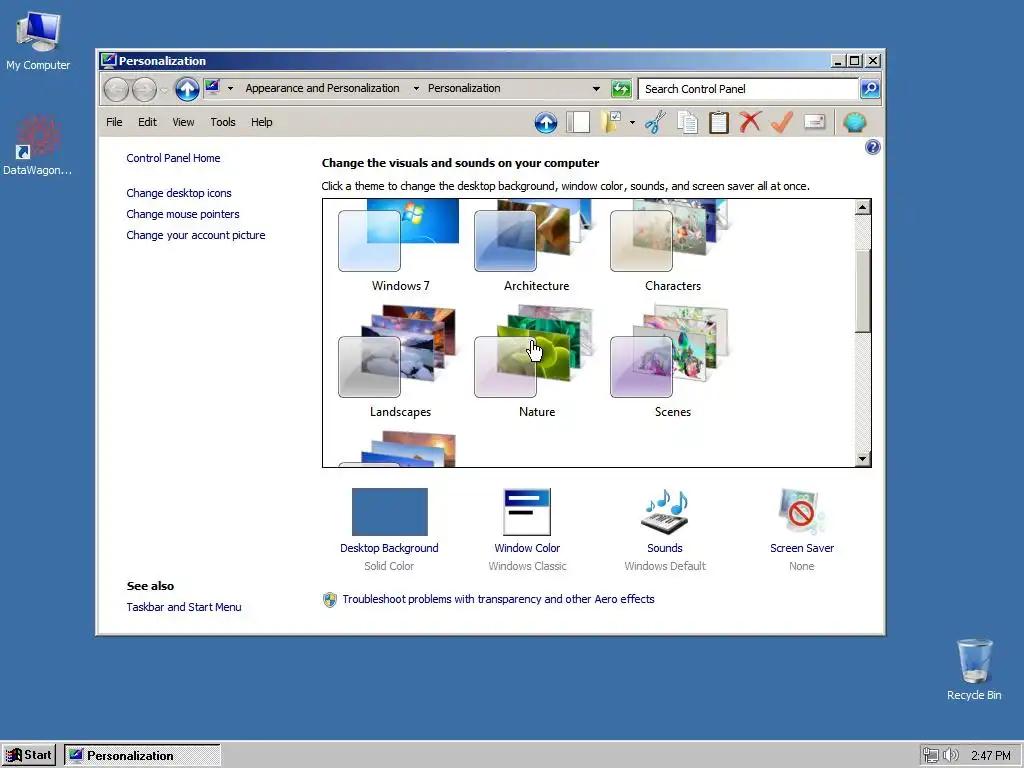Click the search magnifier button
Screen dimensions: 1024x768
870,89
